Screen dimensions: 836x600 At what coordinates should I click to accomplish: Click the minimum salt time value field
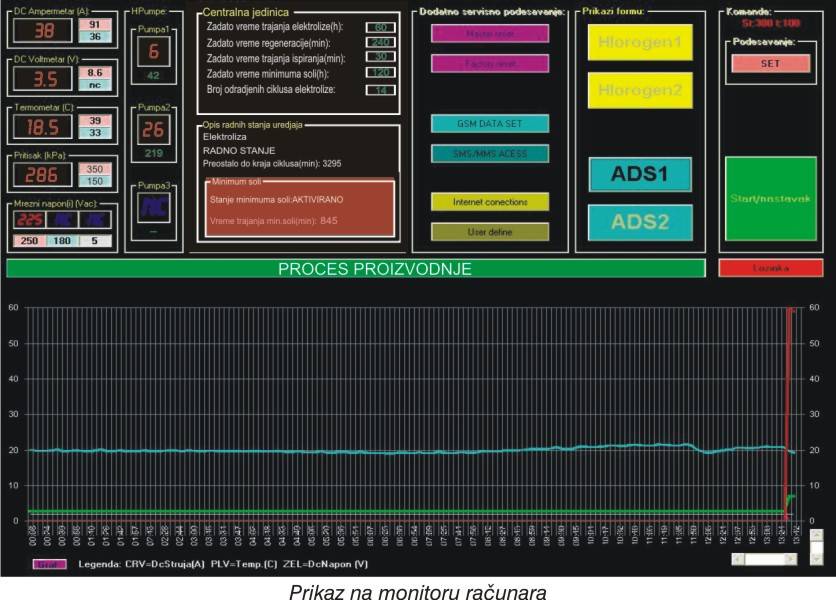pyautogui.click(x=380, y=74)
